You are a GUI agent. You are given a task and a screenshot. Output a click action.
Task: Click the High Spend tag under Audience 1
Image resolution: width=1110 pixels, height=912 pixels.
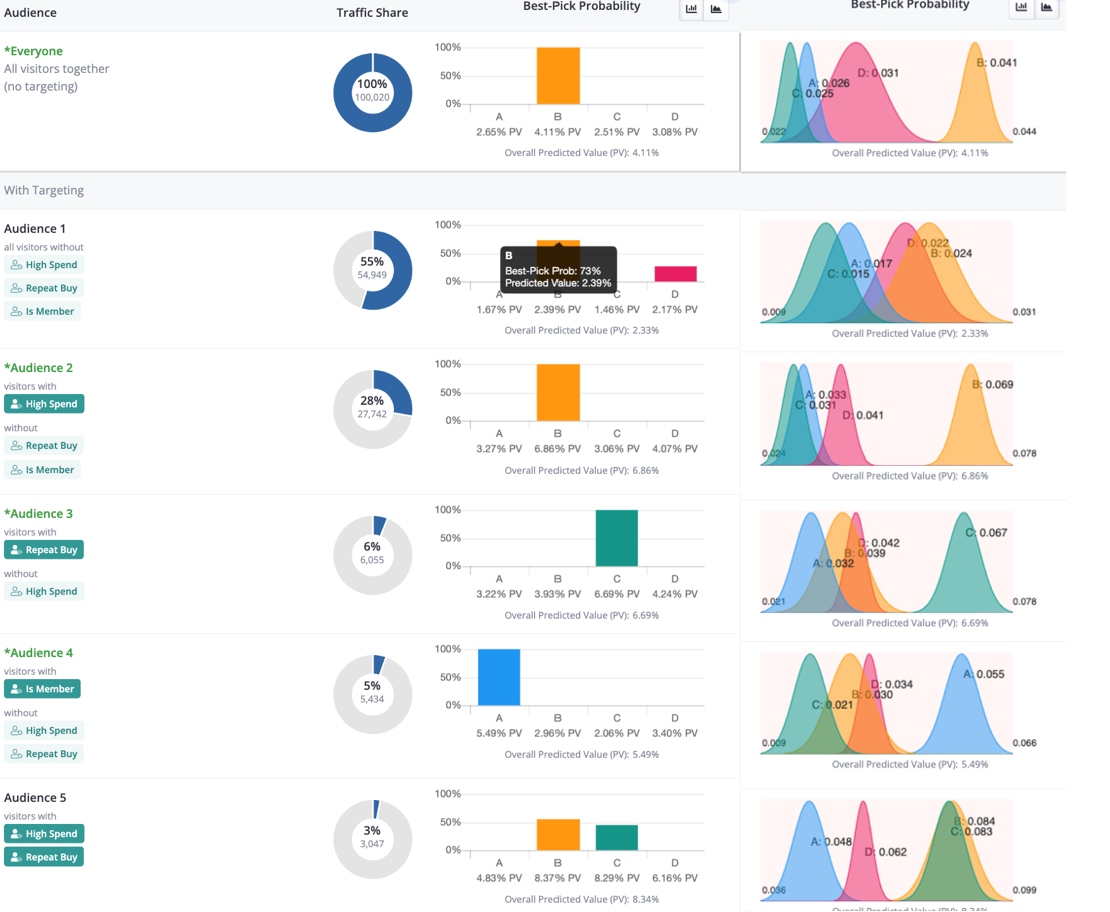click(x=44, y=265)
